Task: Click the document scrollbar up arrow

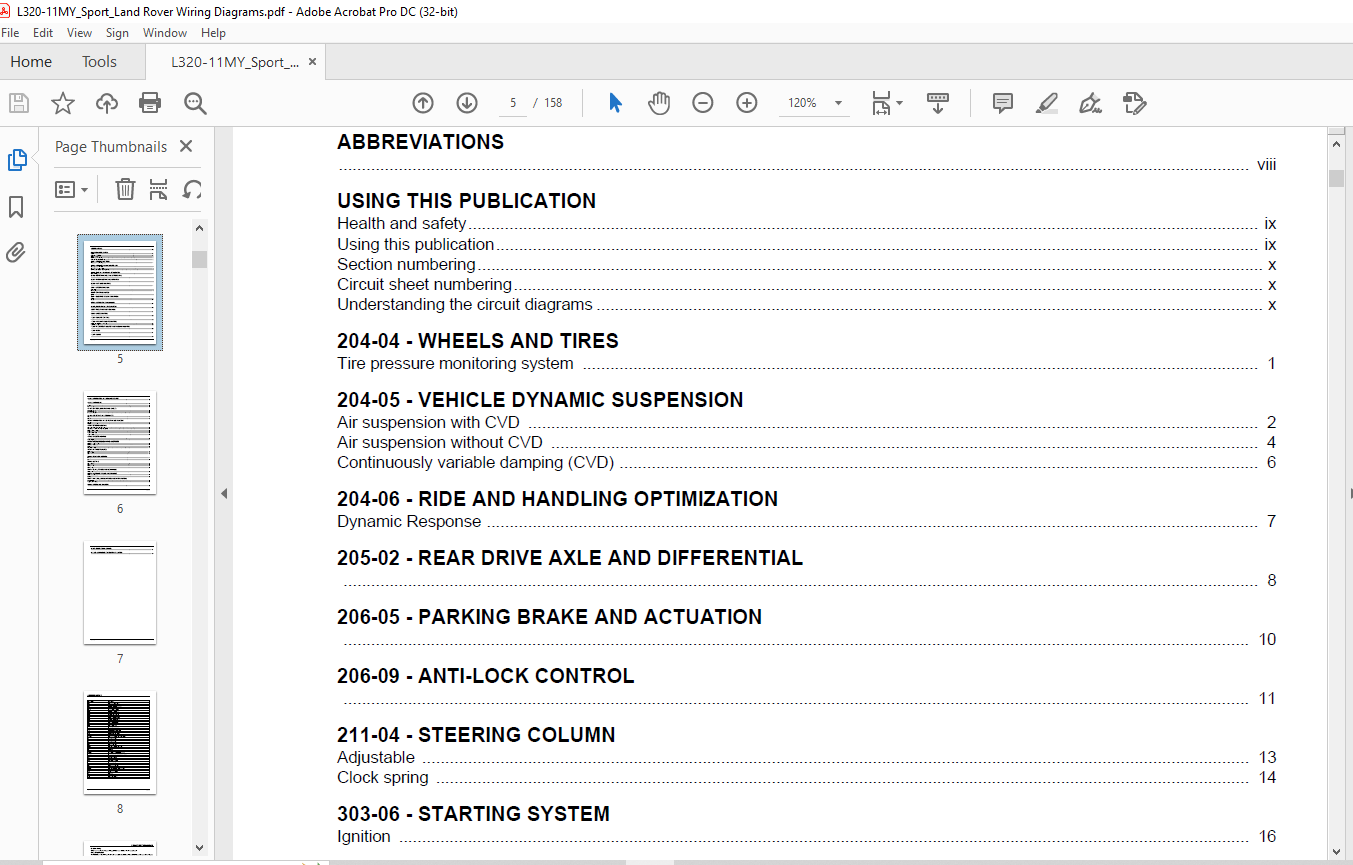Action: [1336, 144]
